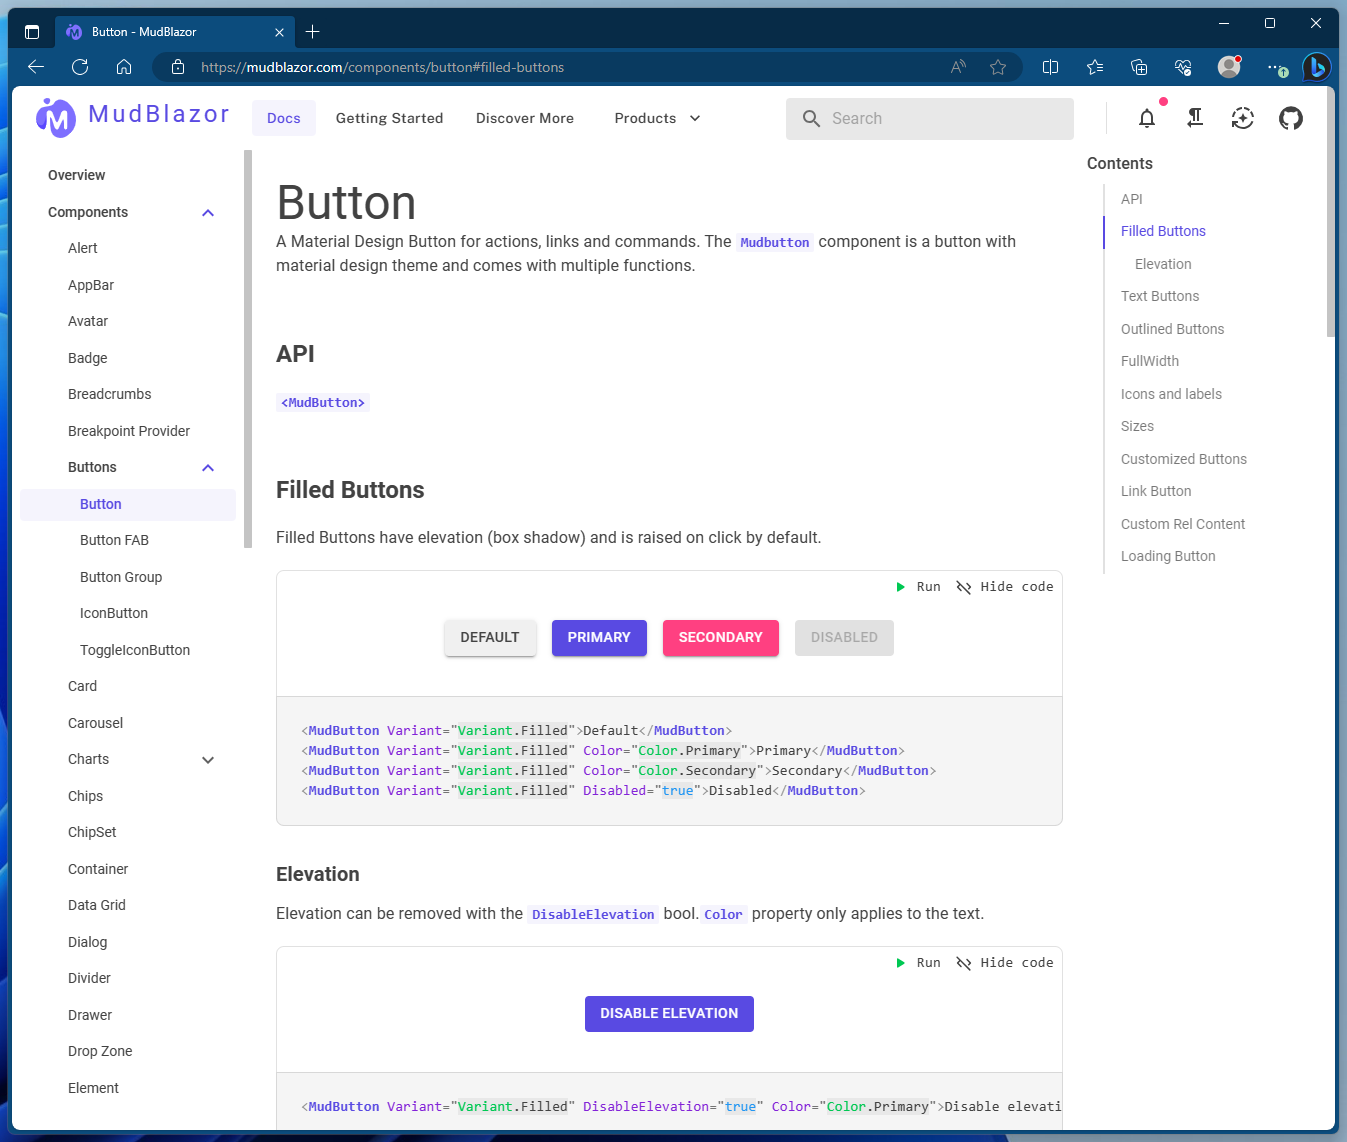This screenshot has width=1347, height=1142.
Task: Toggle right-to-left text direction
Action: pyautogui.click(x=1195, y=118)
